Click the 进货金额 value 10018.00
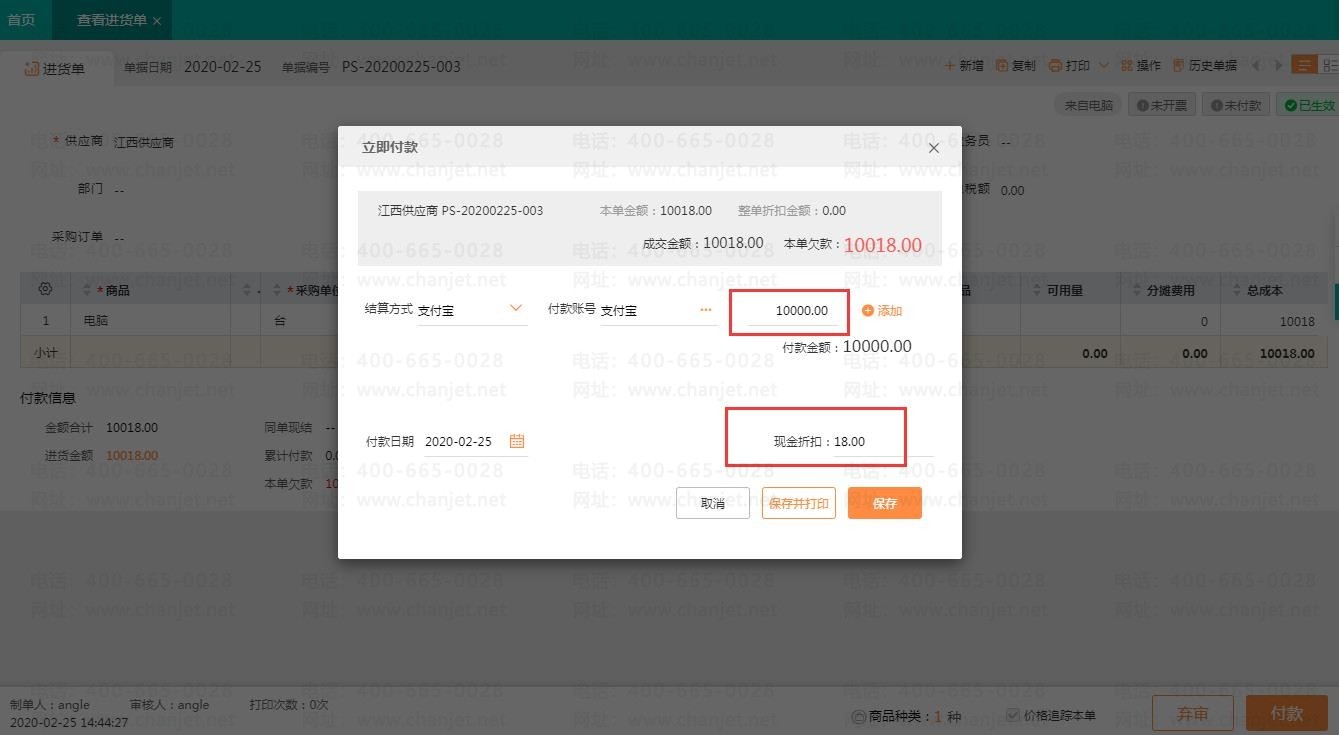 (x=132, y=455)
